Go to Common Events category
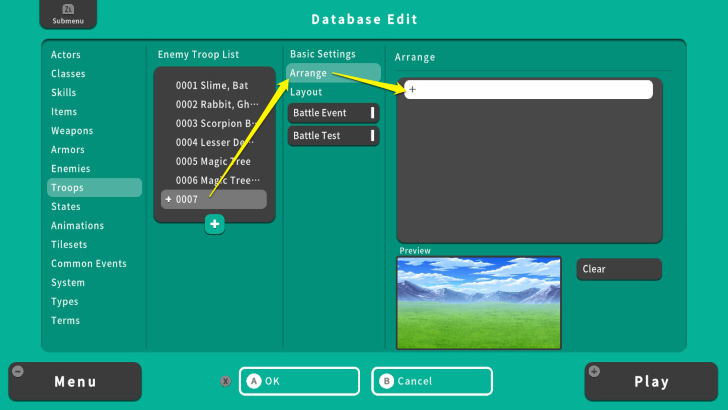Screen dimensions: 728x410 pos(89,264)
